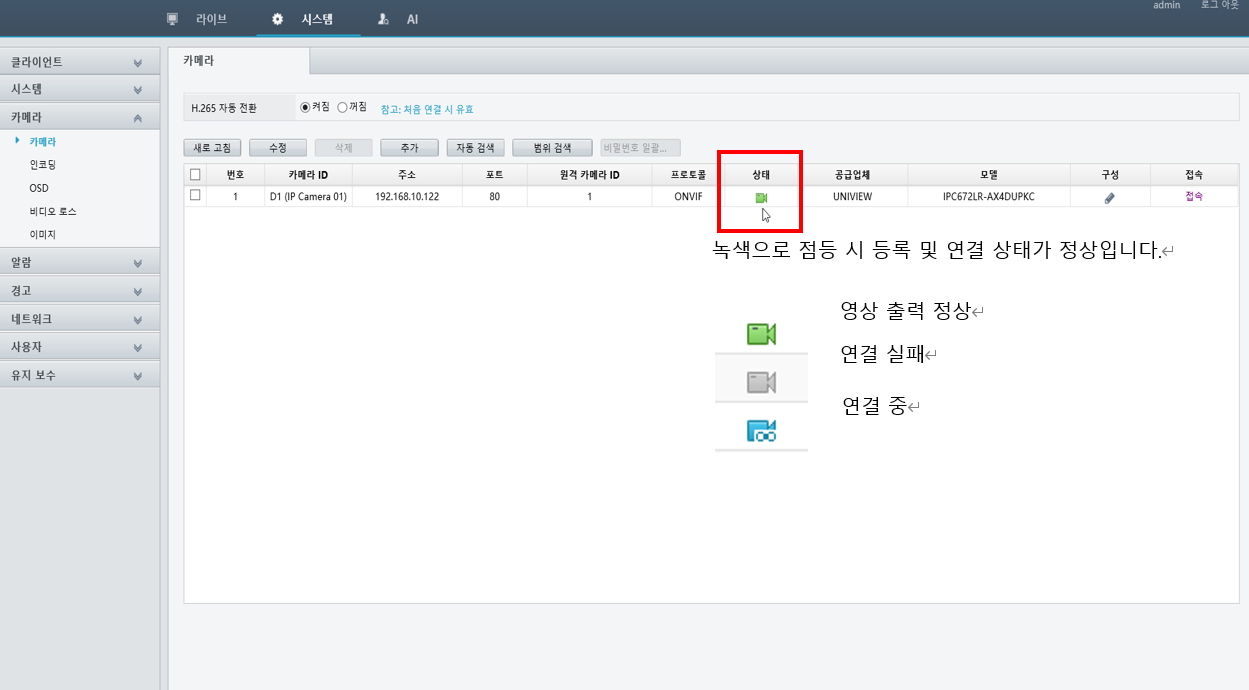Click the gray connection-failed camera icon
Viewport: 1249px width, 690px height.
761,382
